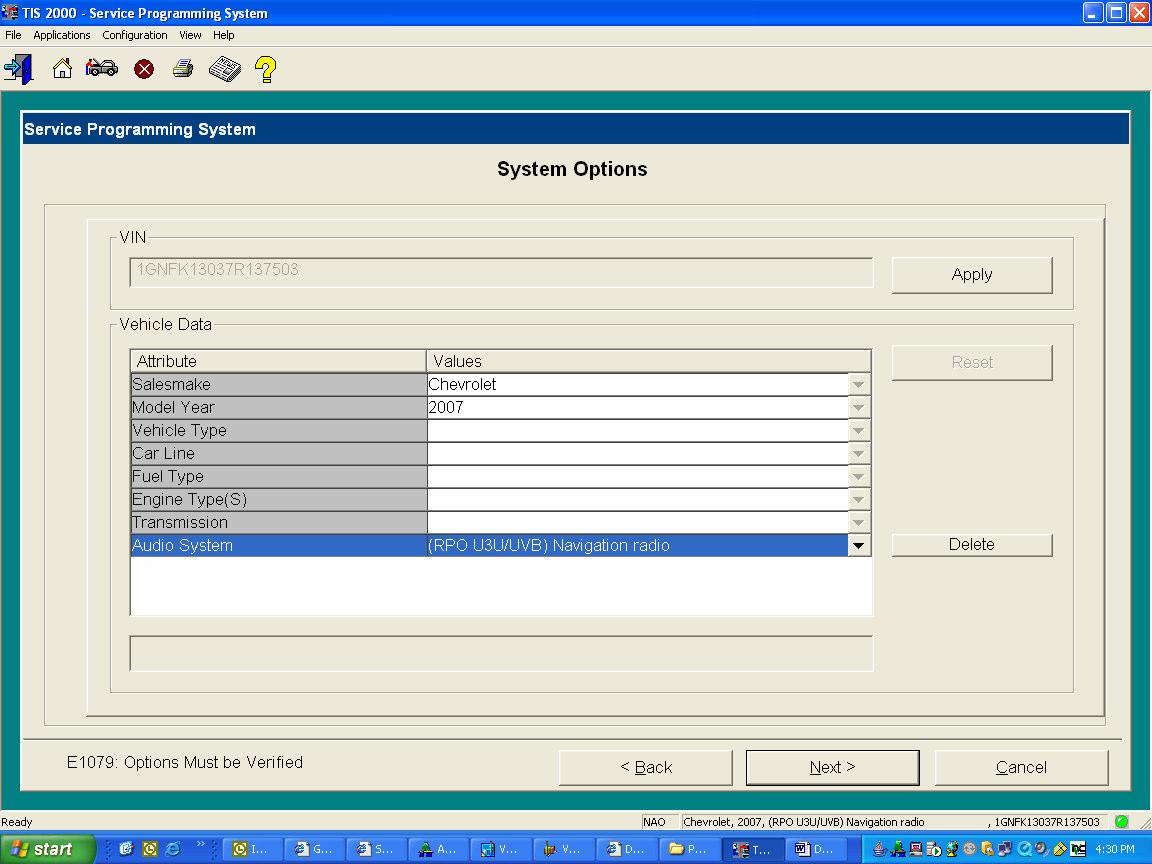Screen dimensions: 1152x864
Task: Open the Applications menu
Action: tap(62, 35)
